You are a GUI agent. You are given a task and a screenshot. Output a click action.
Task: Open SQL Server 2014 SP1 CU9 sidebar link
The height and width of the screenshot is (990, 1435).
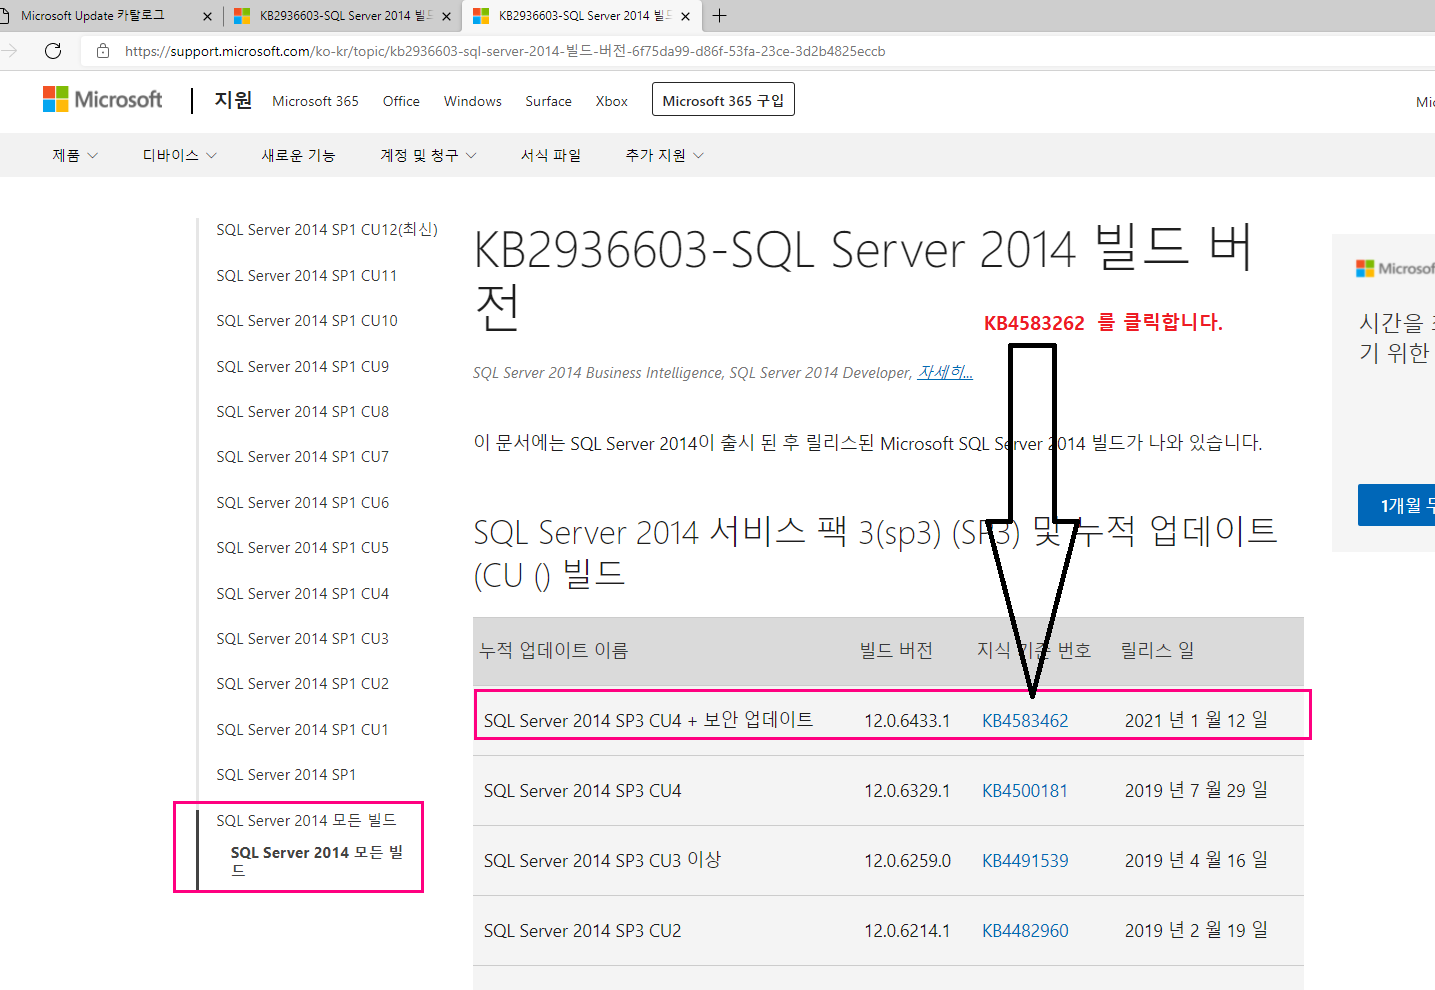click(302, 366)
